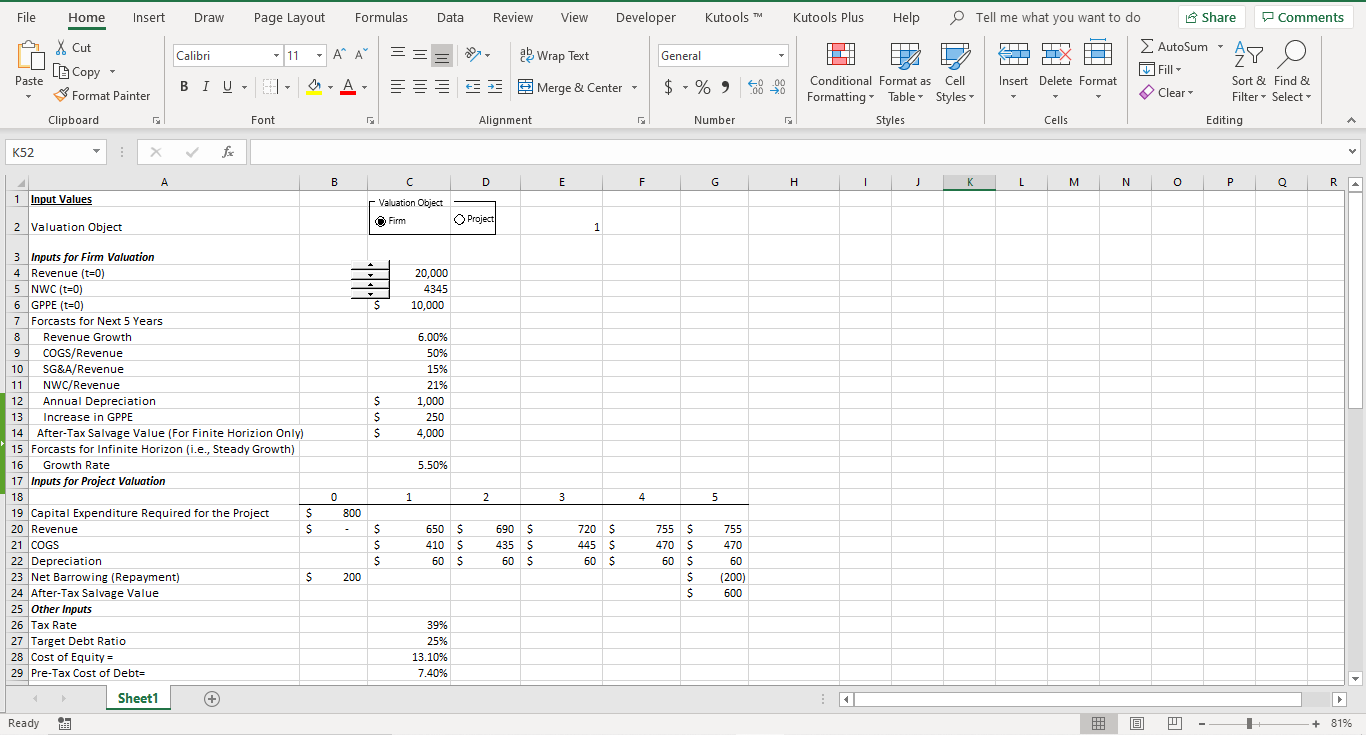Switch to Page Break Preview in status bar
This screenshot has width=1366, height=735.
[1175, 723]
